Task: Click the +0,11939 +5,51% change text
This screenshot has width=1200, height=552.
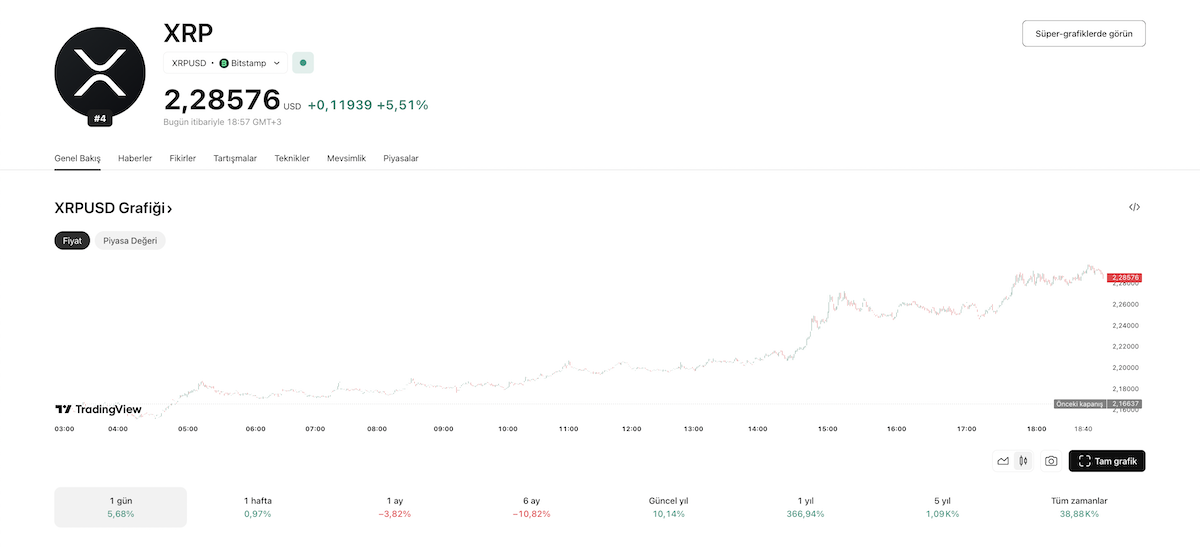Action: [x=368, y=104]
